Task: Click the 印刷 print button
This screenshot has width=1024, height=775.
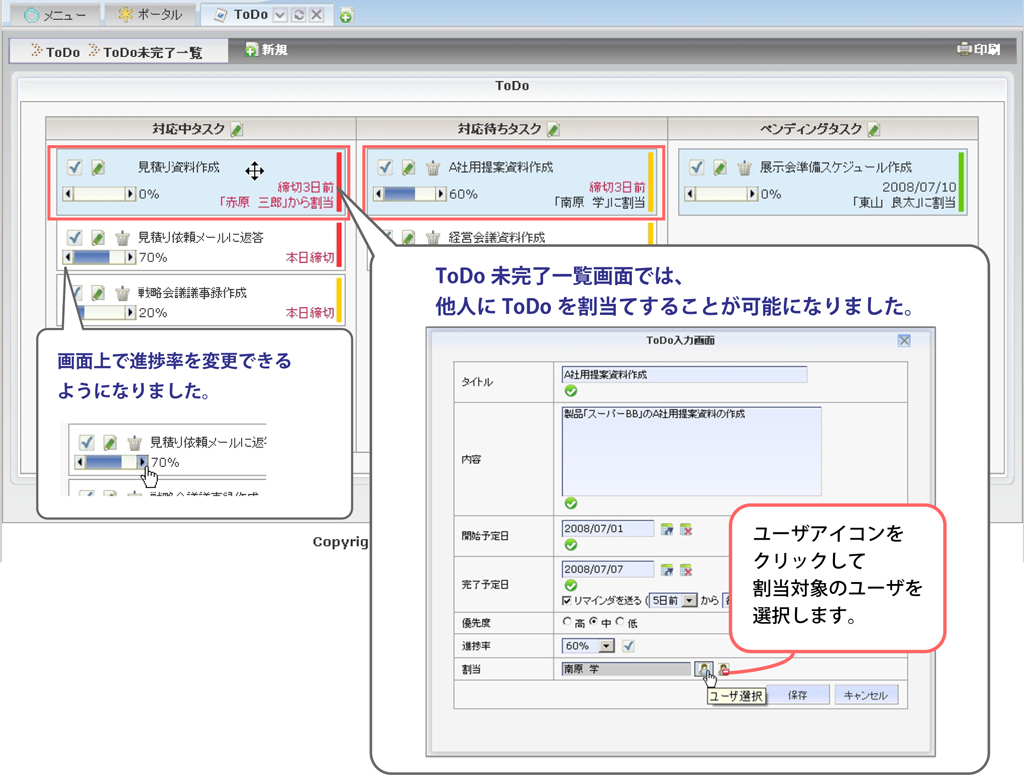Action: (979, 49)
